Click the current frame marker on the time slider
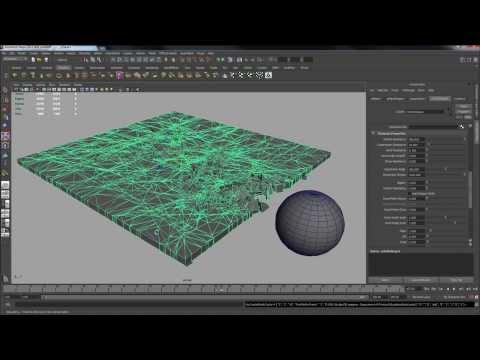480x360 pixels. 220,290
